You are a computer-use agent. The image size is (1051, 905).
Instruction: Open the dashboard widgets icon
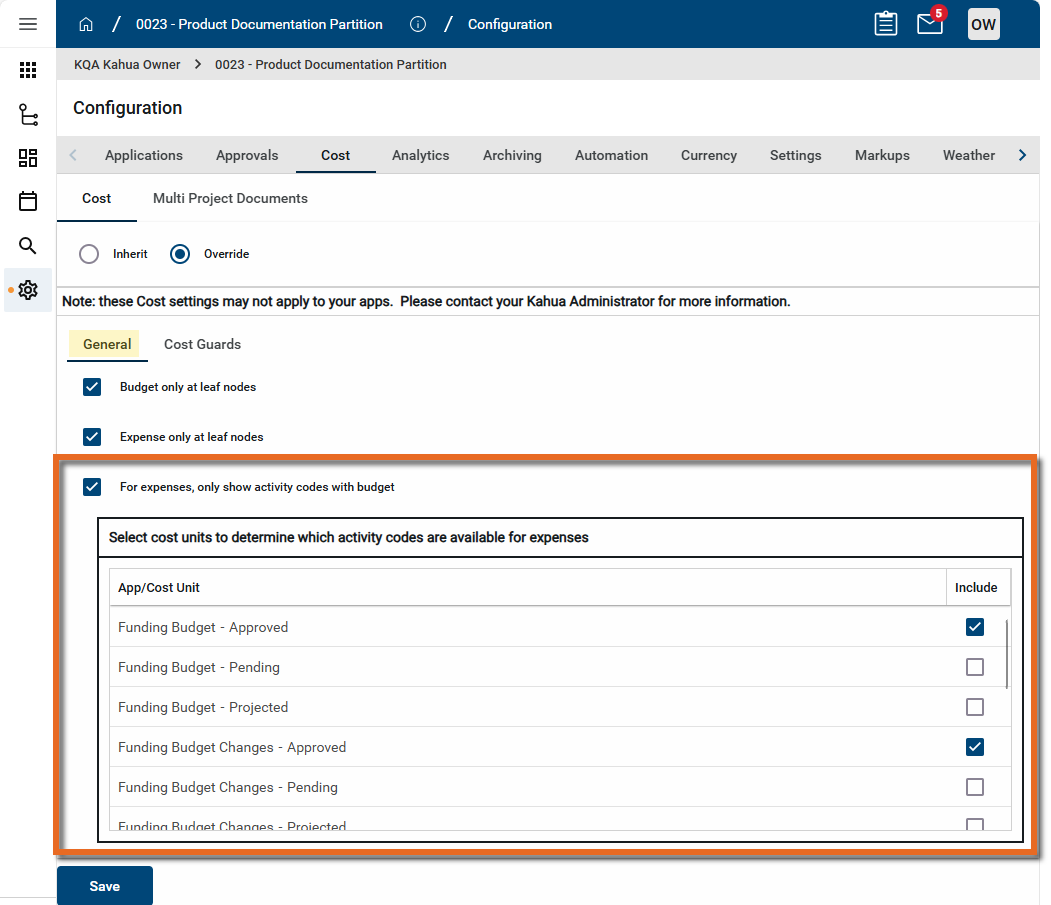[x=28, y=158]
